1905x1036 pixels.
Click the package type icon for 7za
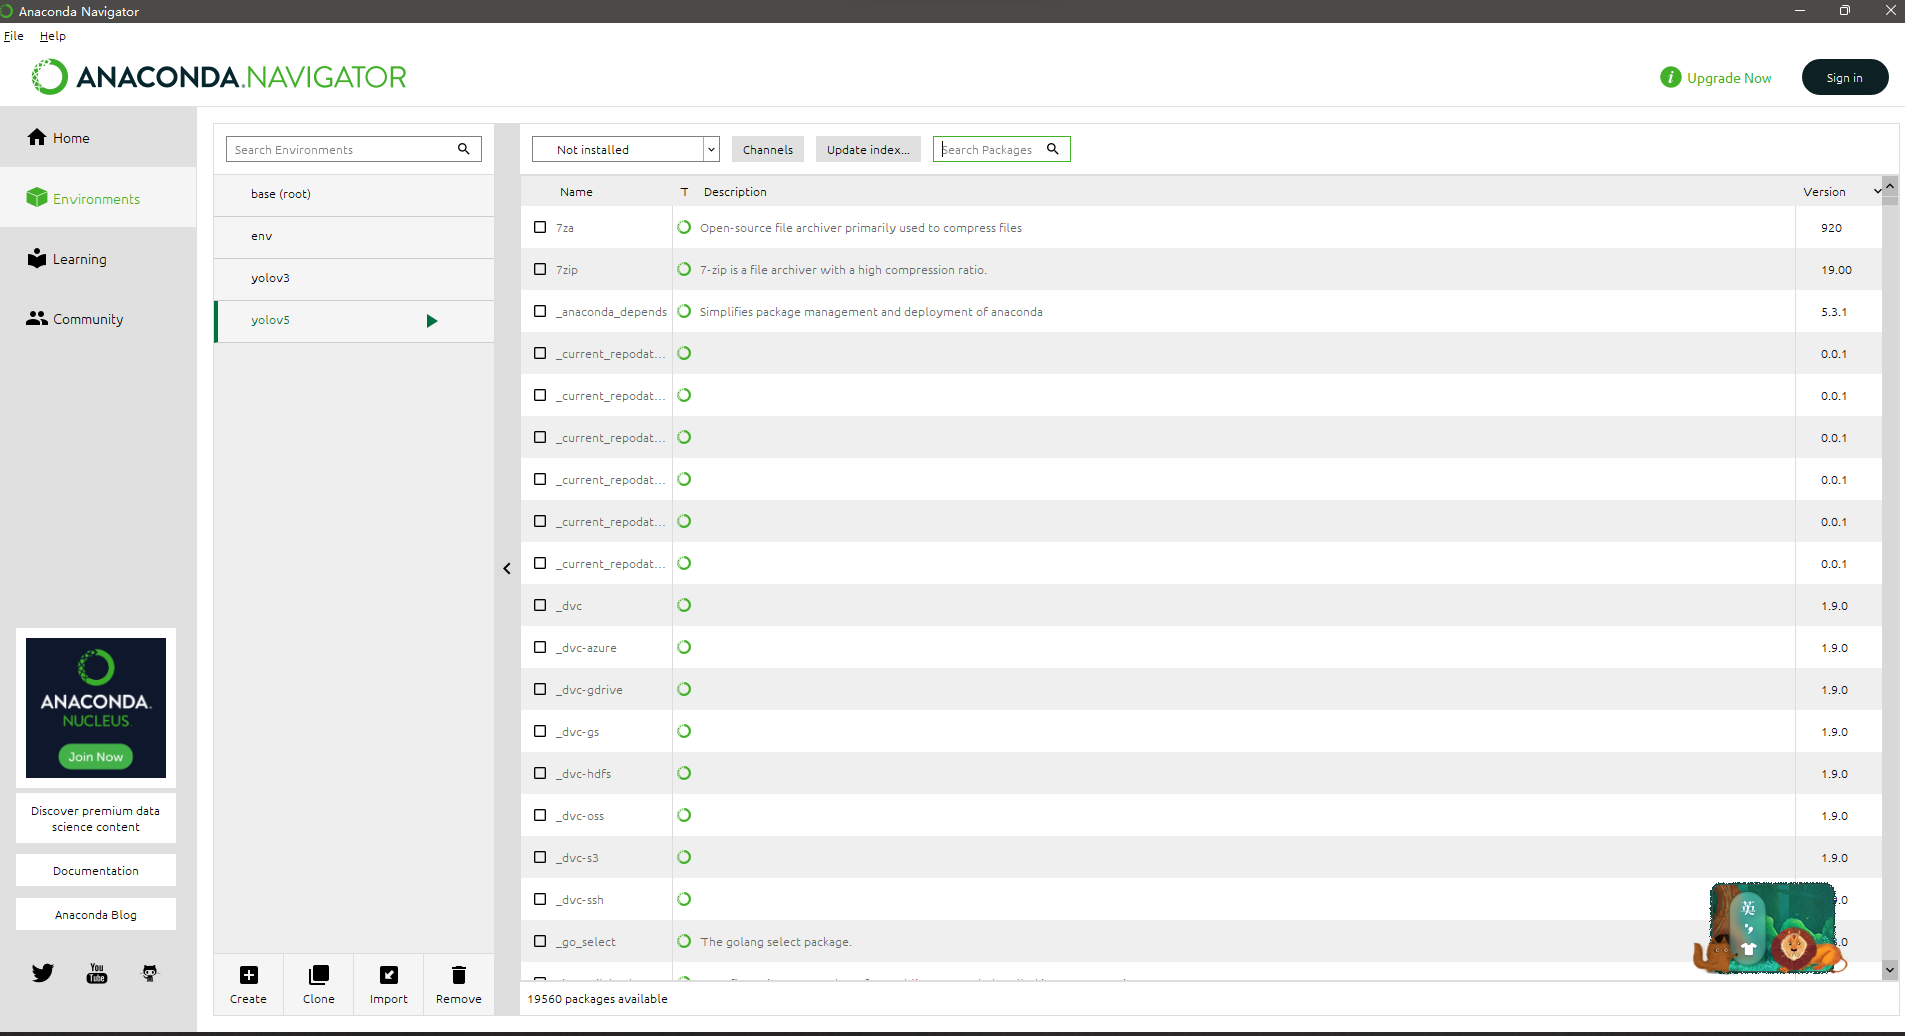click(x=685, y=228)
